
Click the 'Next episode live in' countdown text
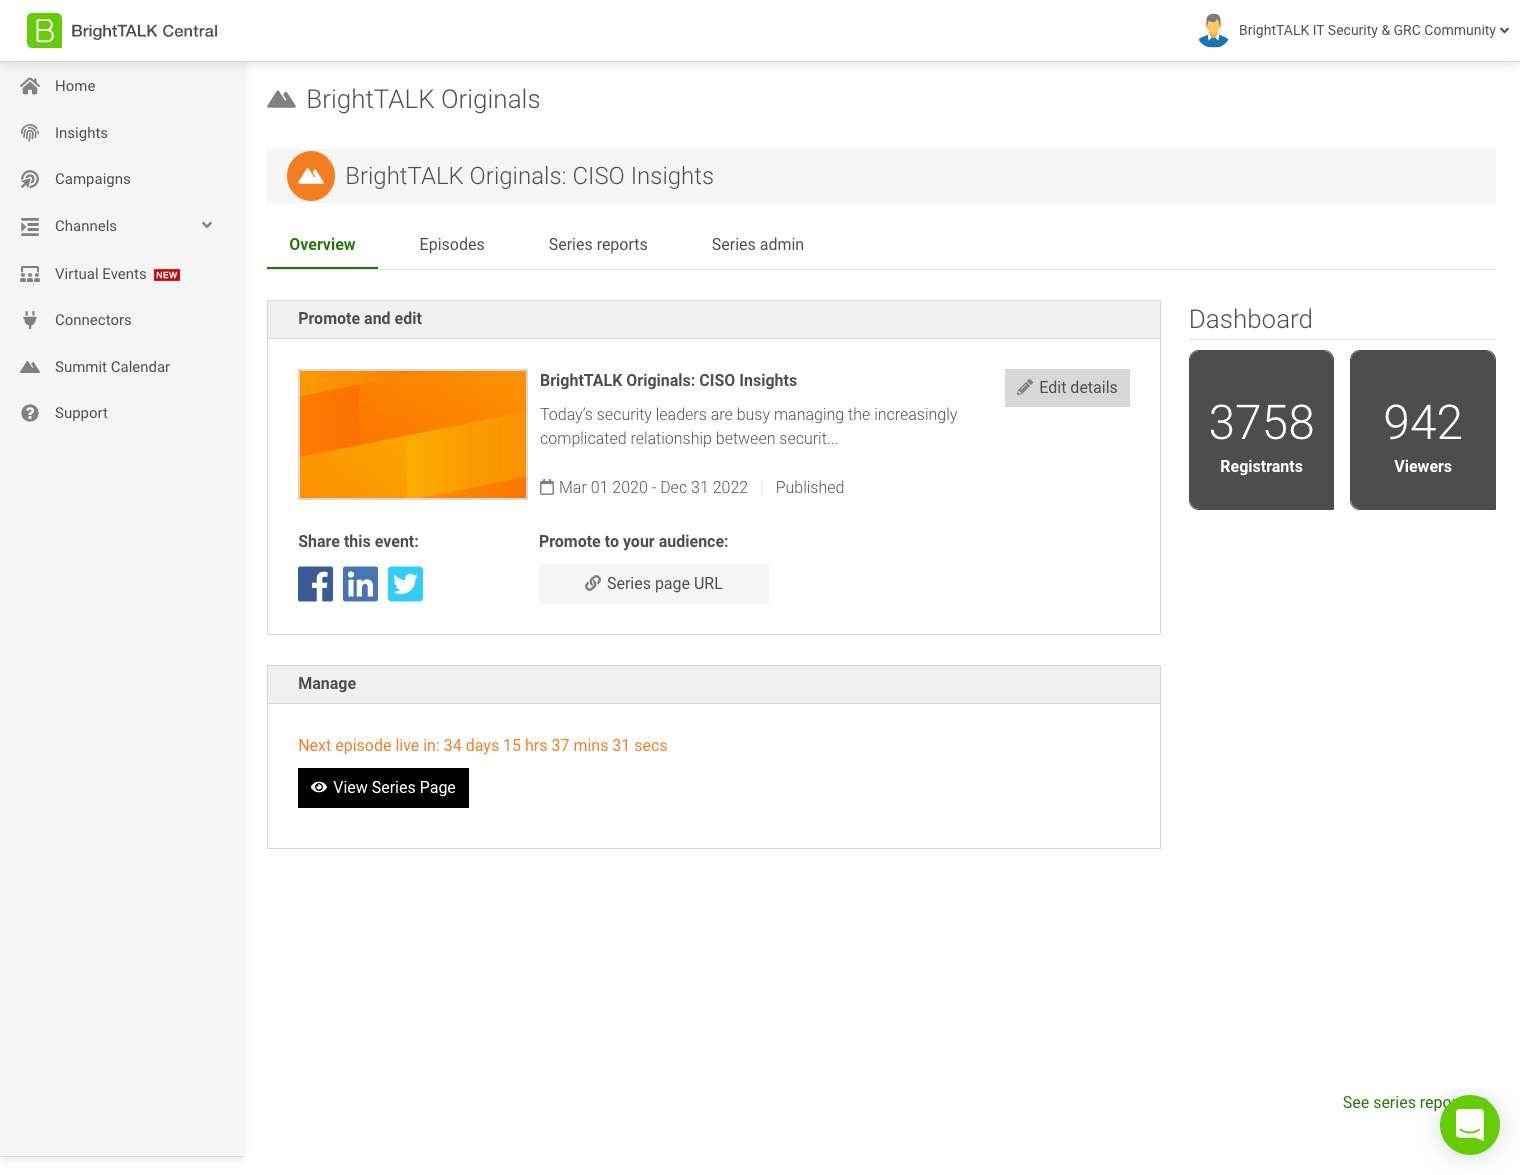point(483,746)
